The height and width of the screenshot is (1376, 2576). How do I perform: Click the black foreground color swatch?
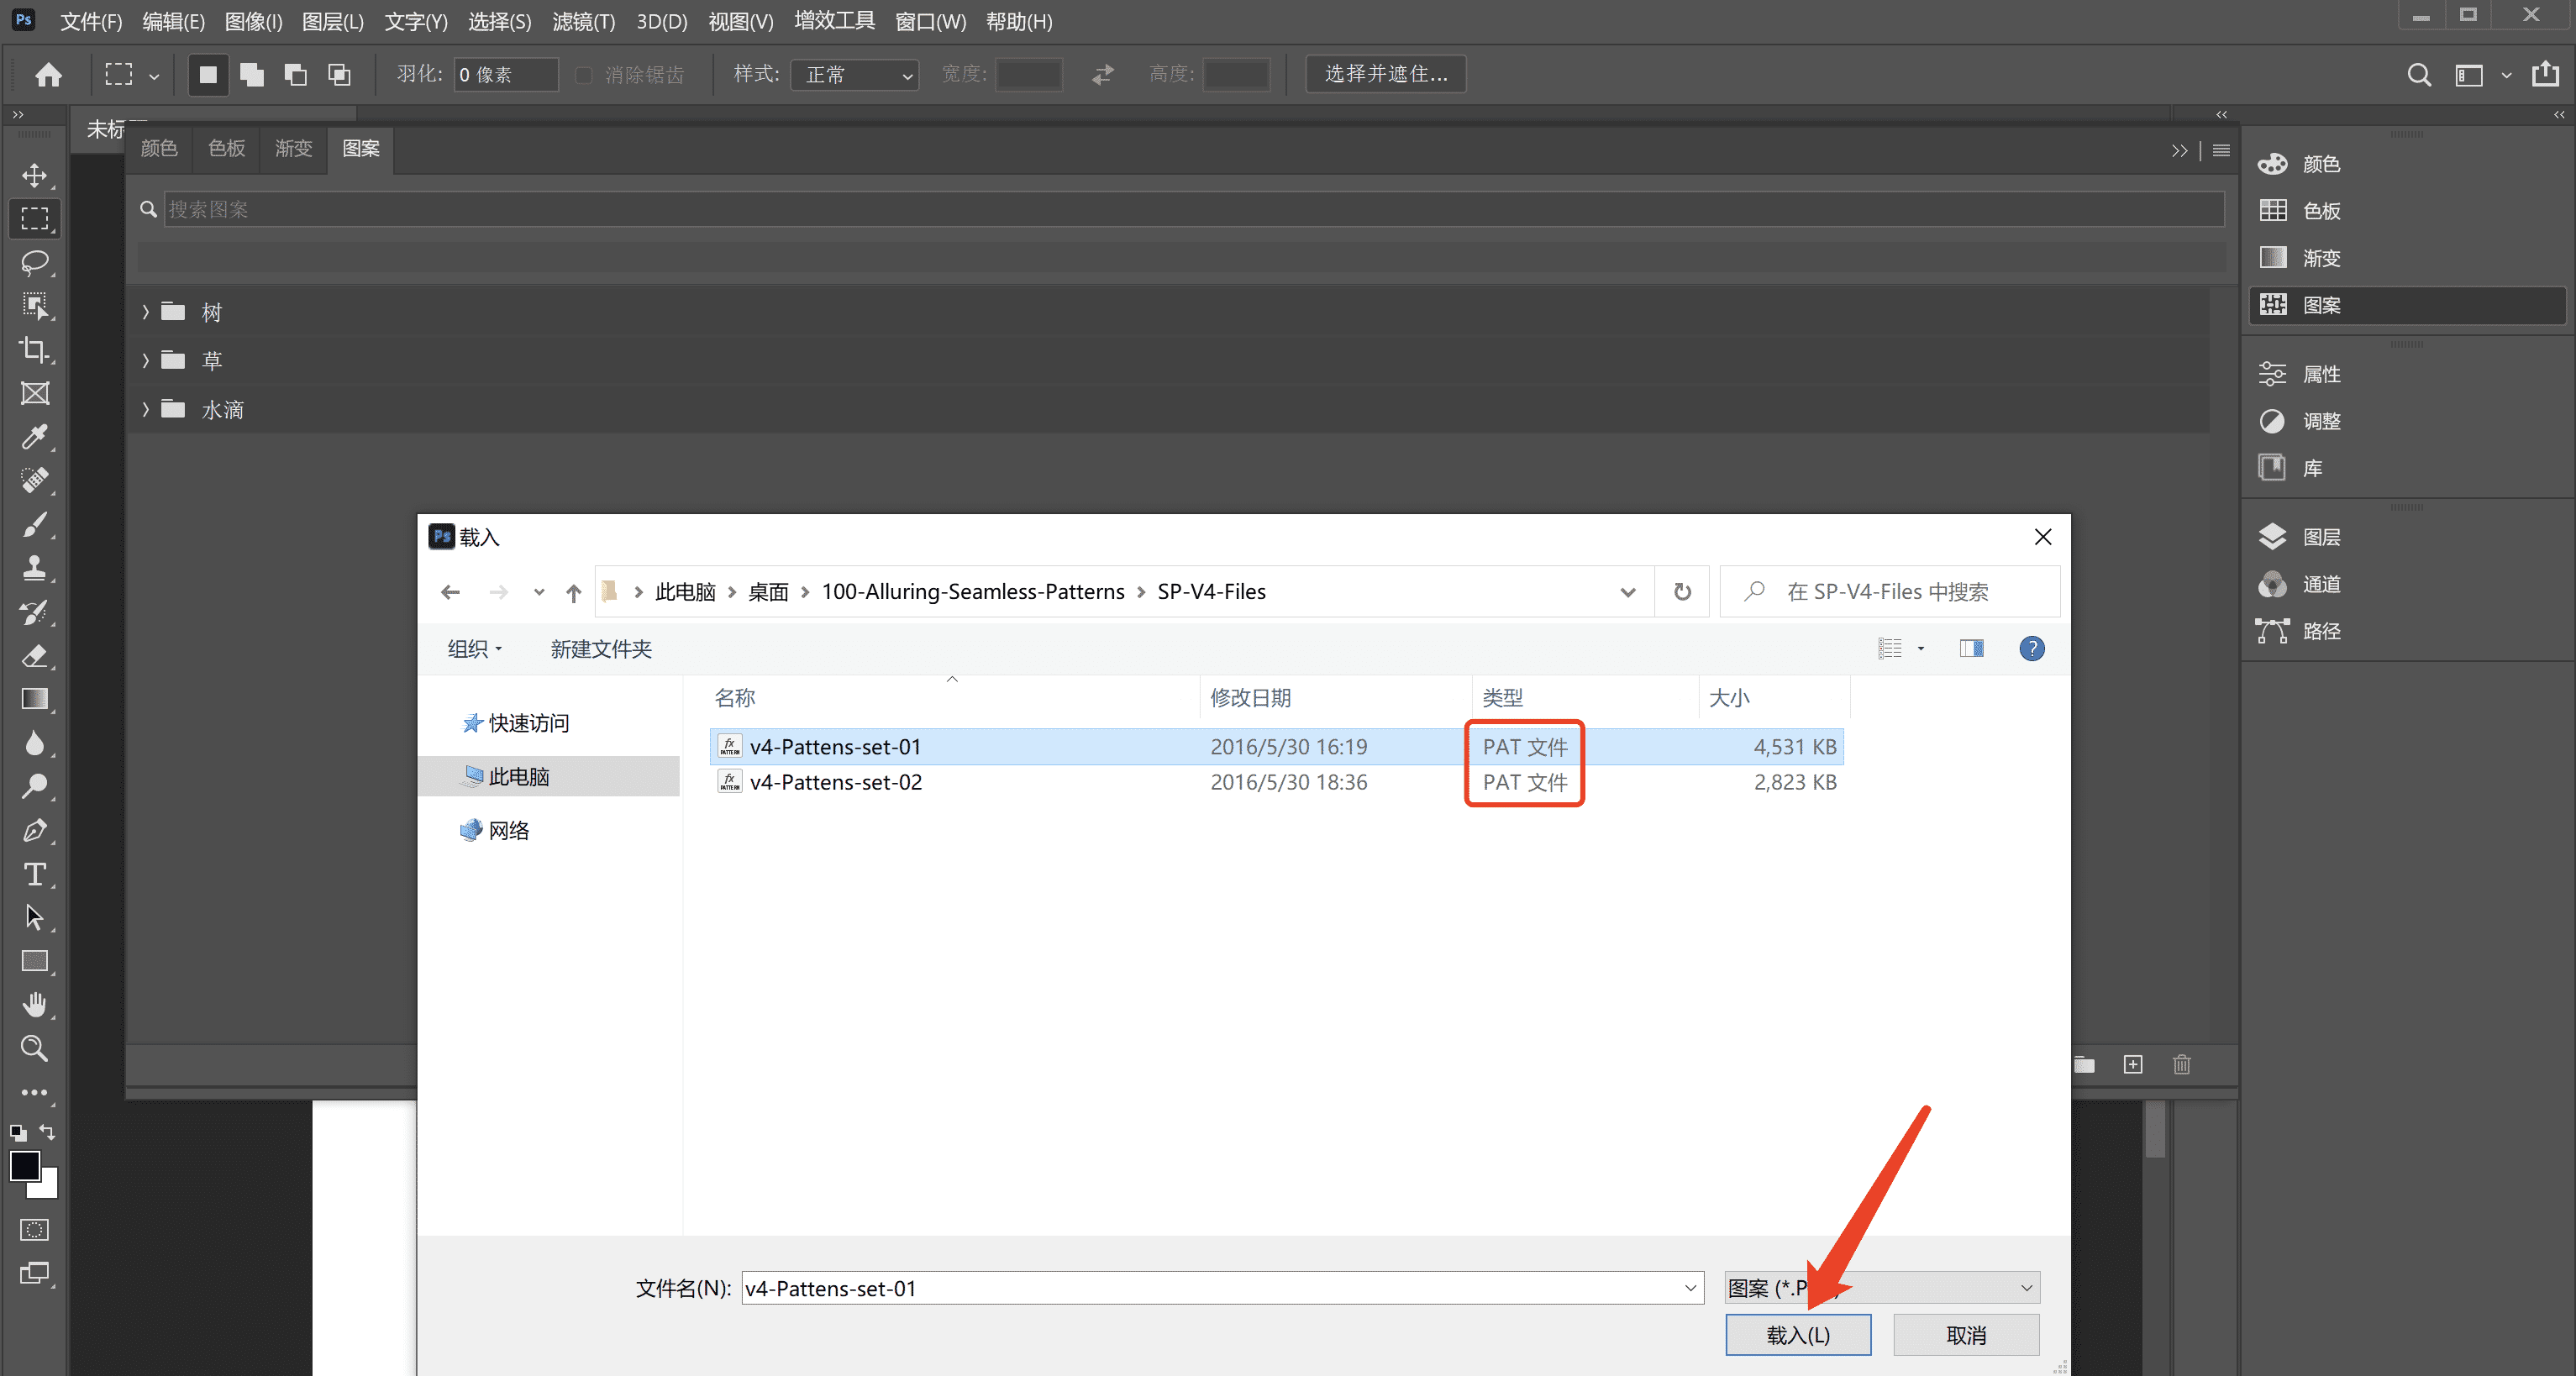point(24,1166)
